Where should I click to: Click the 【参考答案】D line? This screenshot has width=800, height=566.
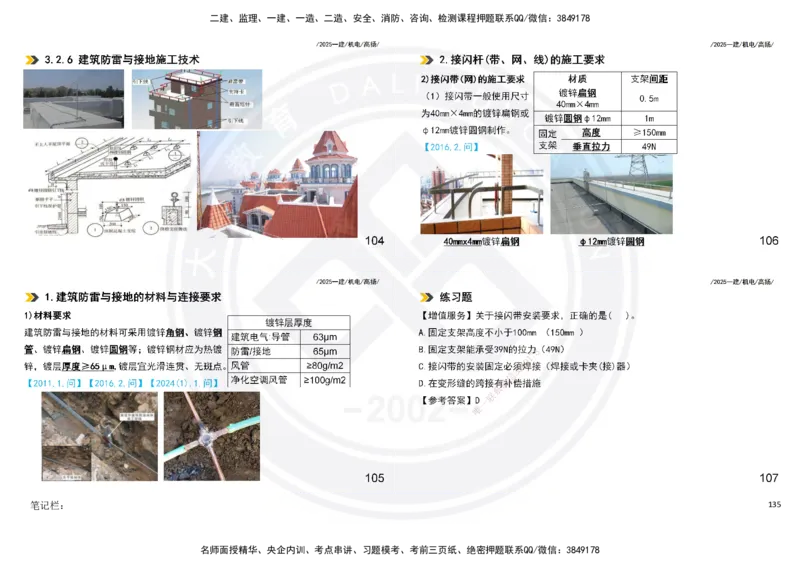(451, 400)
